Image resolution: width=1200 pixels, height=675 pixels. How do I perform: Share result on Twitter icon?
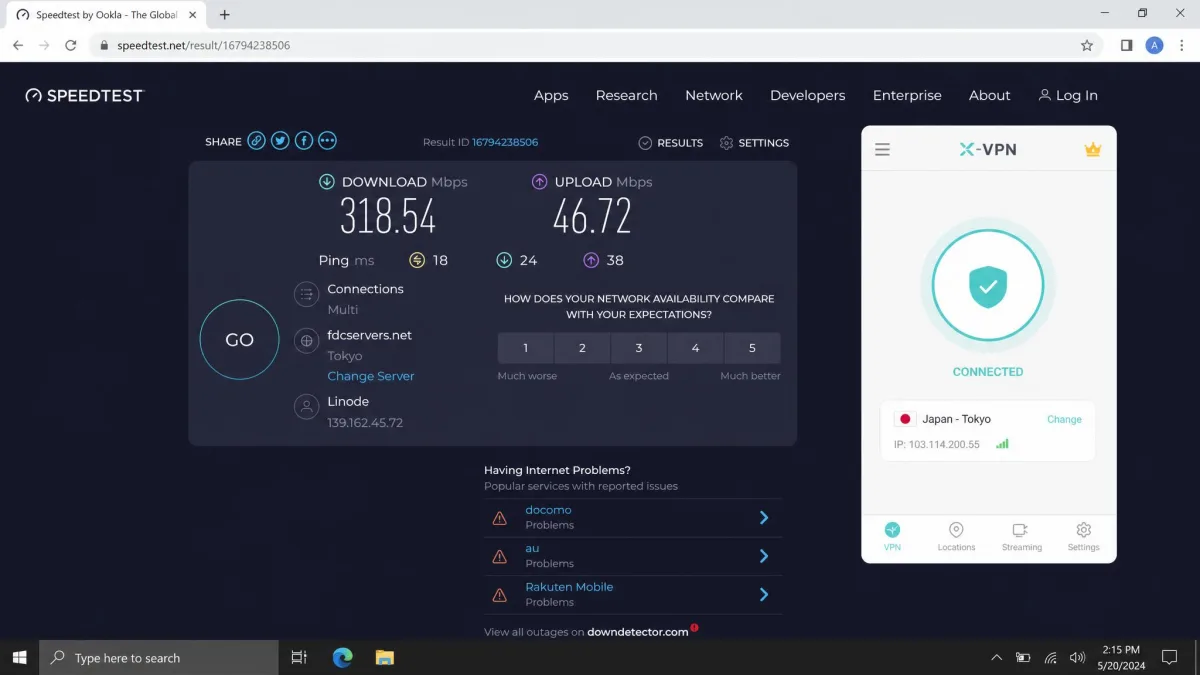280,141
